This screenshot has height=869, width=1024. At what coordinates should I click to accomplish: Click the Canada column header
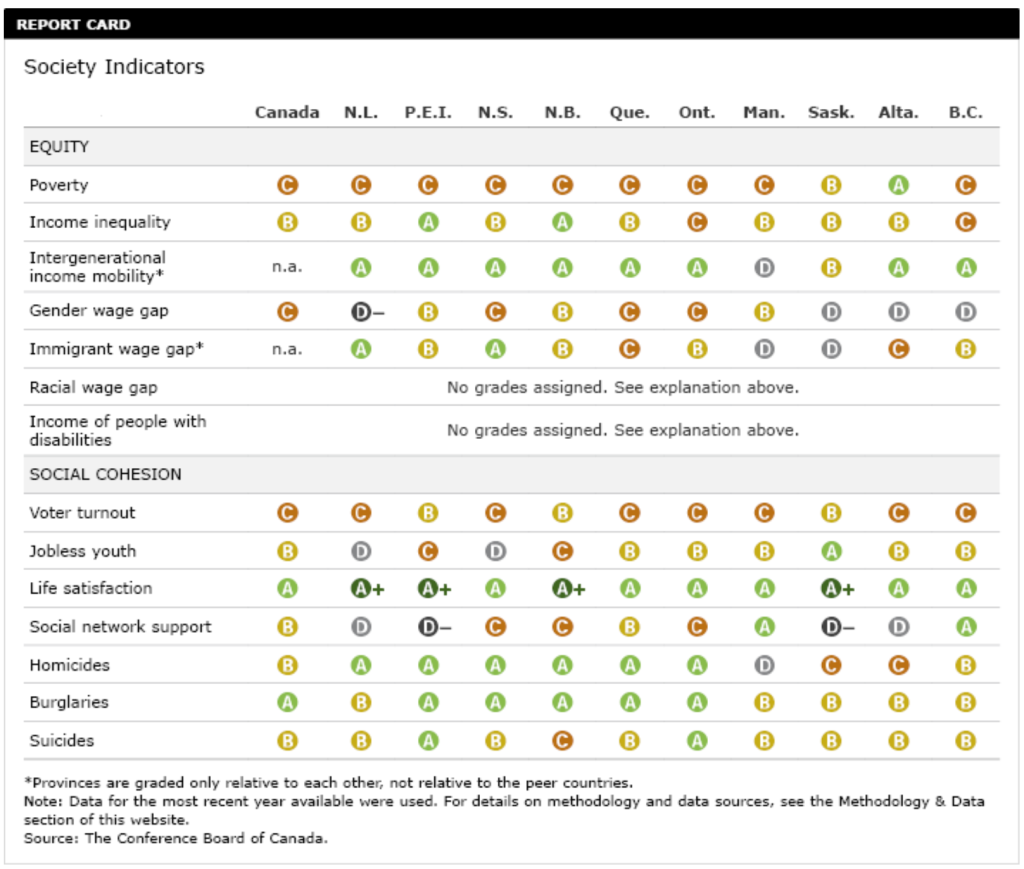tap(287, 112)
